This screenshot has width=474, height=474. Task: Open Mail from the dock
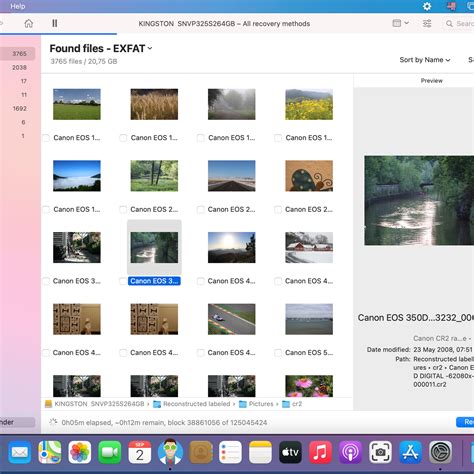(x=20, y=452)
